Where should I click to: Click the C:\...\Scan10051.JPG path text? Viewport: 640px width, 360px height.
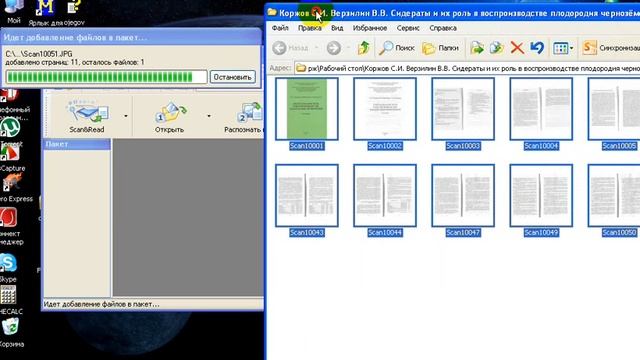click(39, 54)
